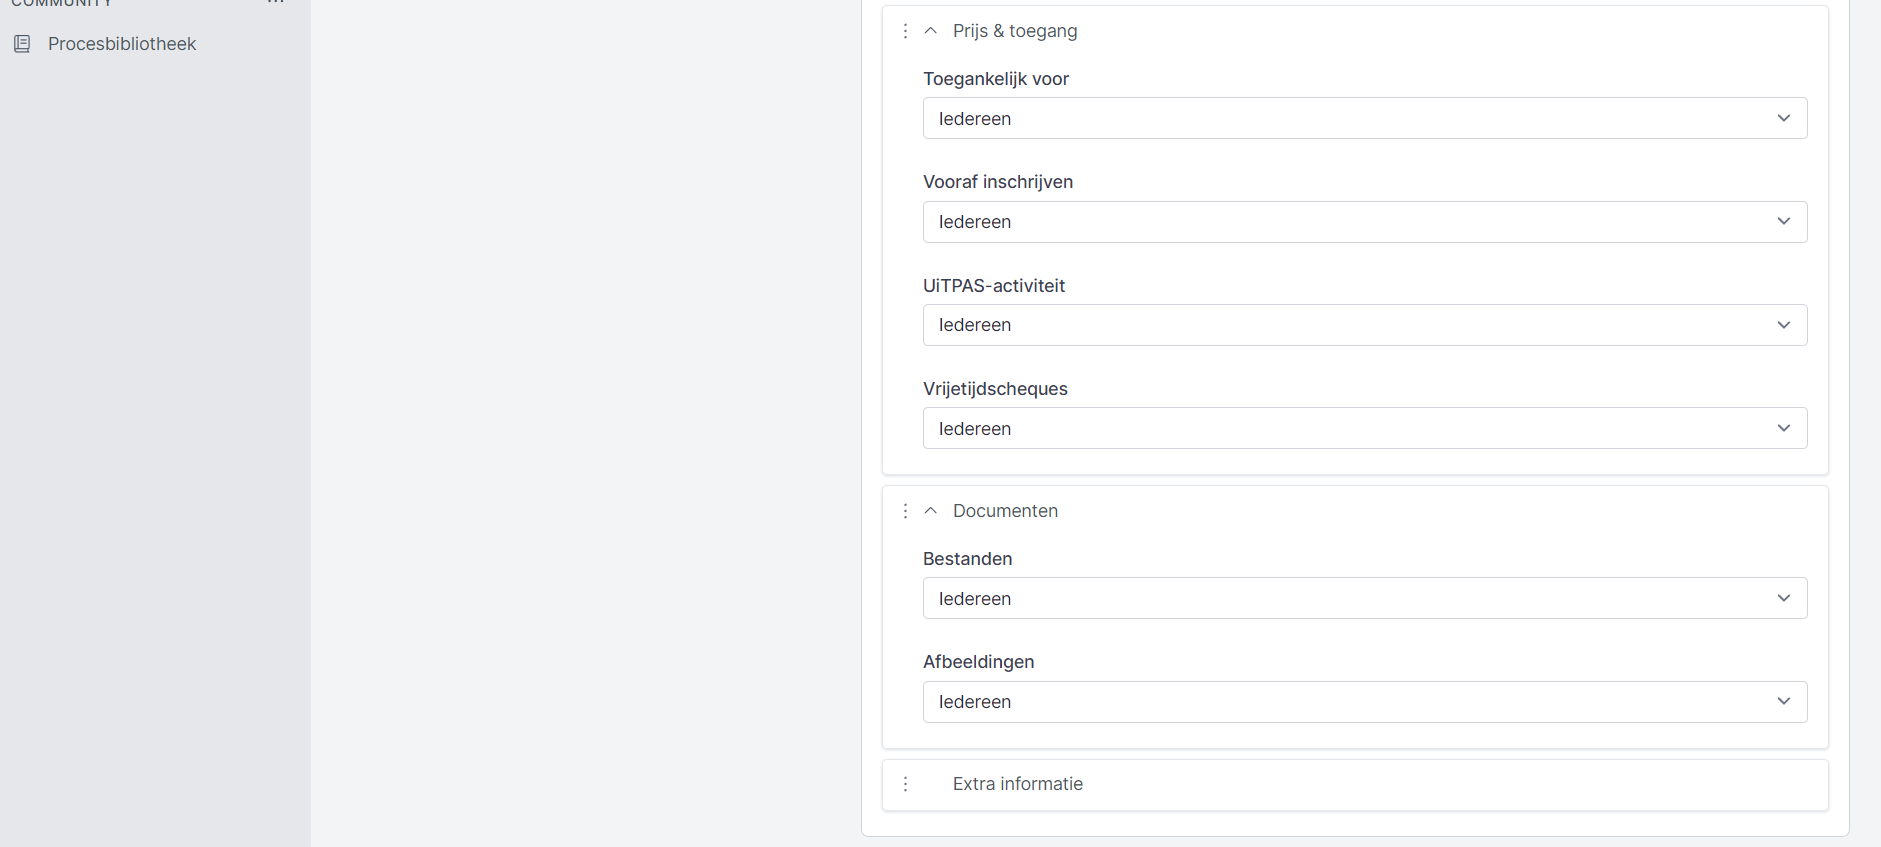1881x847 pixels.
Task: Click the 'Toegankelijk voor' field label
Action: 995,79
